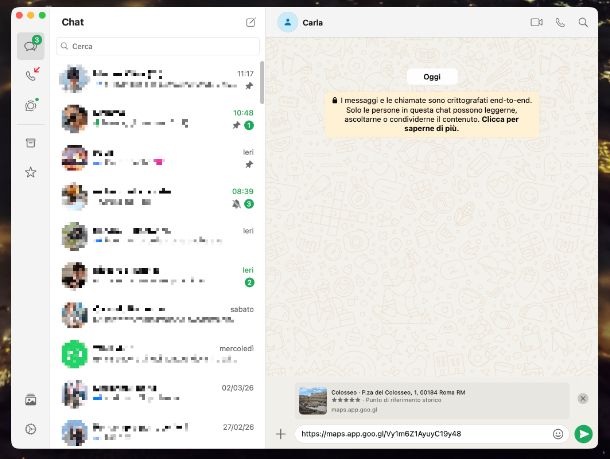This screenshot has height=459, width=610.
Task: Click the unread badge 1 on 10:48 chat
Action: point(249,125)
